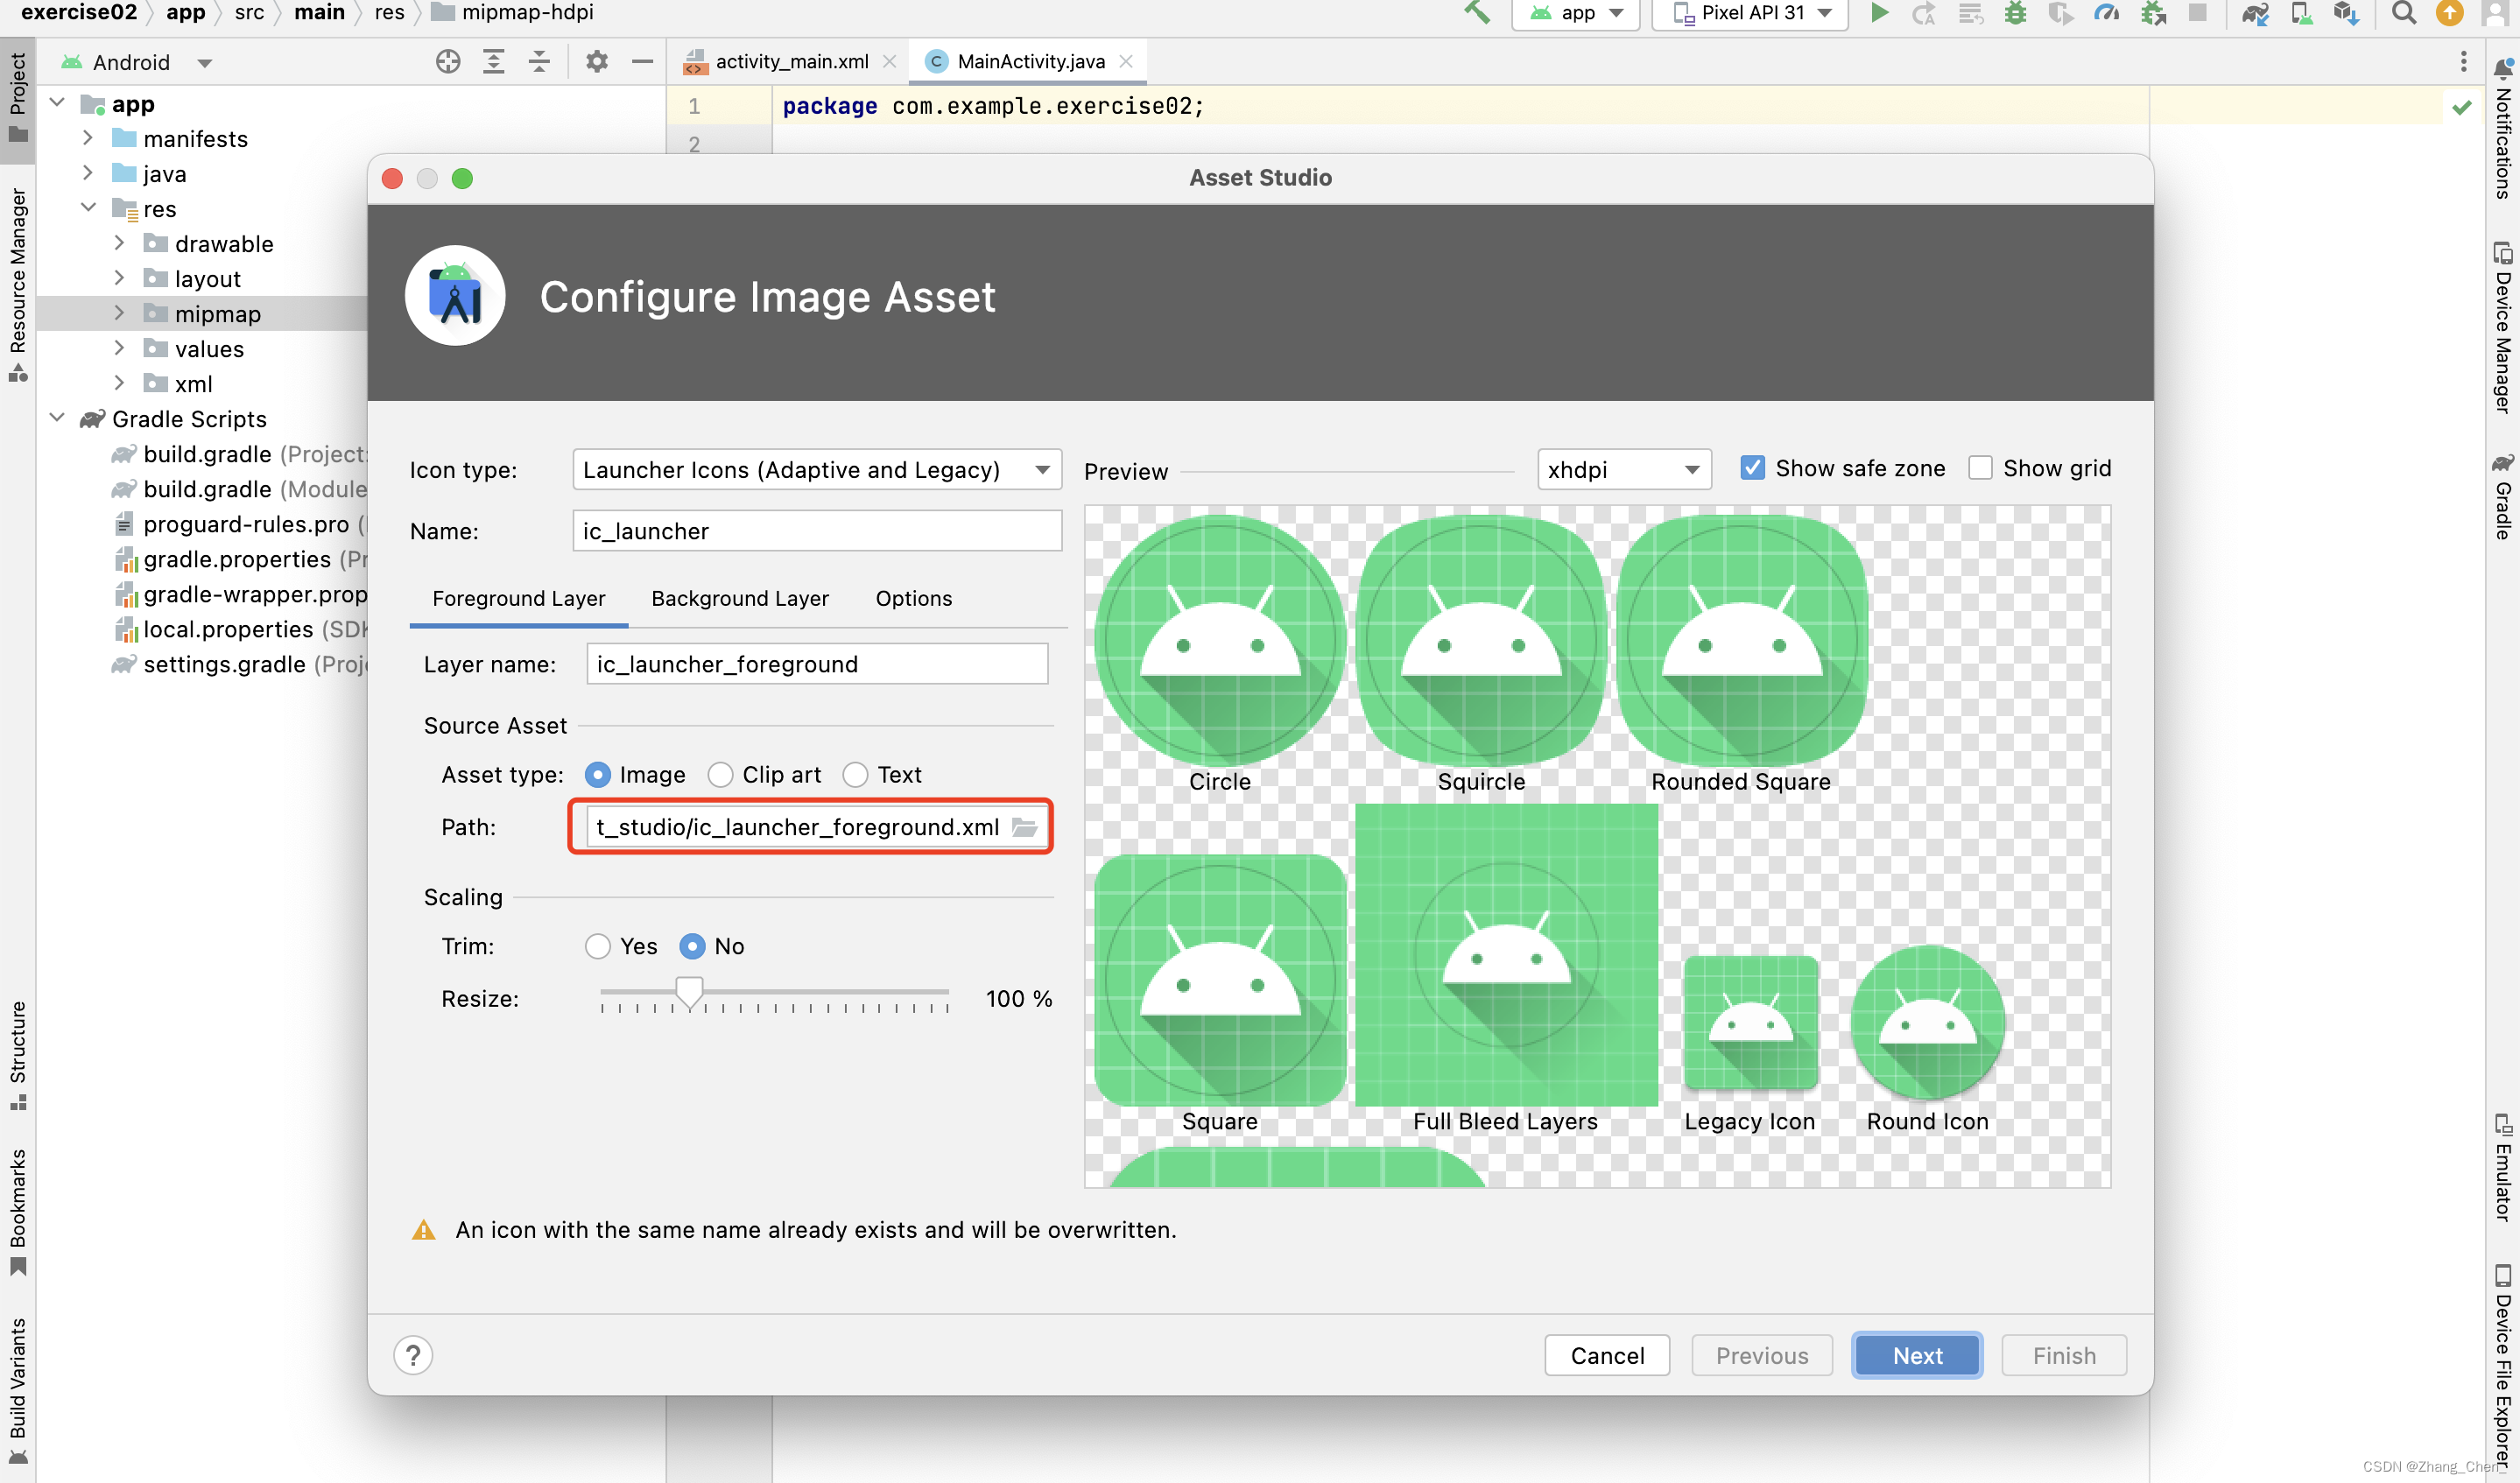Viewport: 2520px width, 1483px height.
Task: Toggle the Show safe zone checkbox
Action: click(x=1752, y=468)
